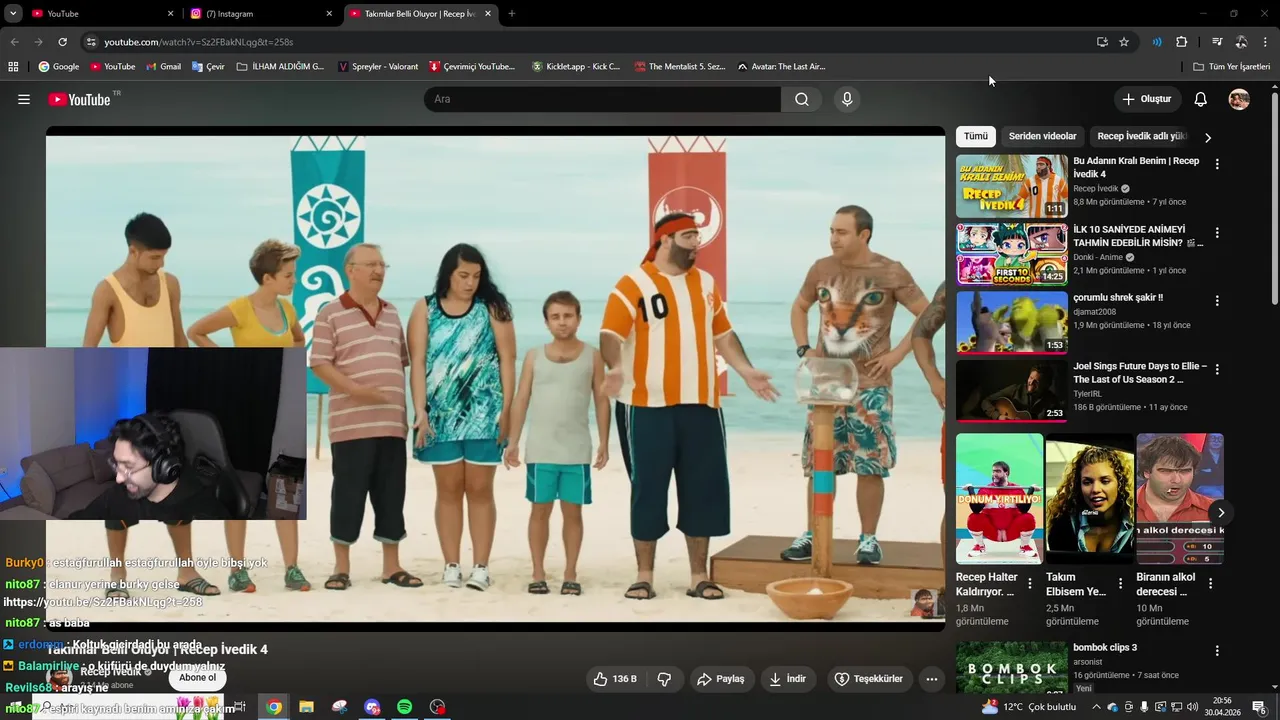Close the Instagram tab

[x=329, y=14]
